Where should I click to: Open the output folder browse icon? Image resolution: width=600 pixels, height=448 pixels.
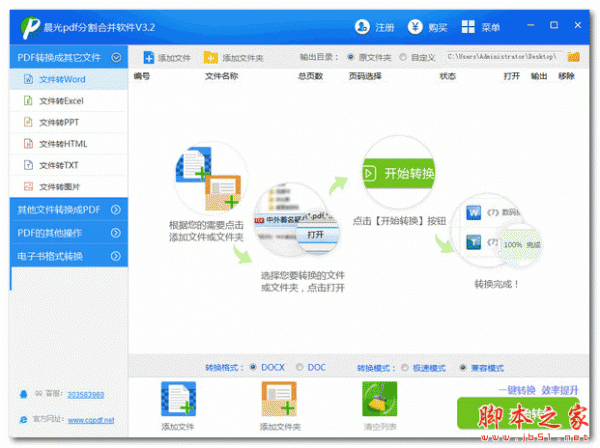pos(573,57)
